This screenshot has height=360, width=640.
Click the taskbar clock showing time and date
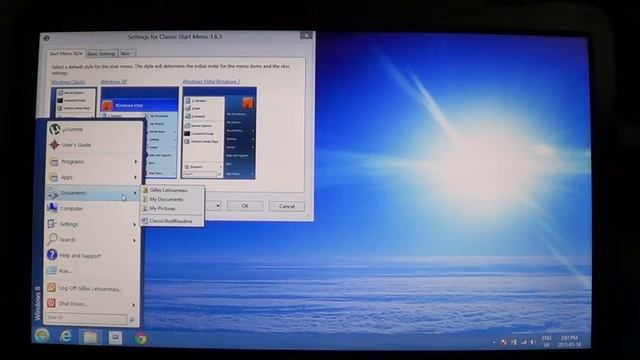[569, 342]
